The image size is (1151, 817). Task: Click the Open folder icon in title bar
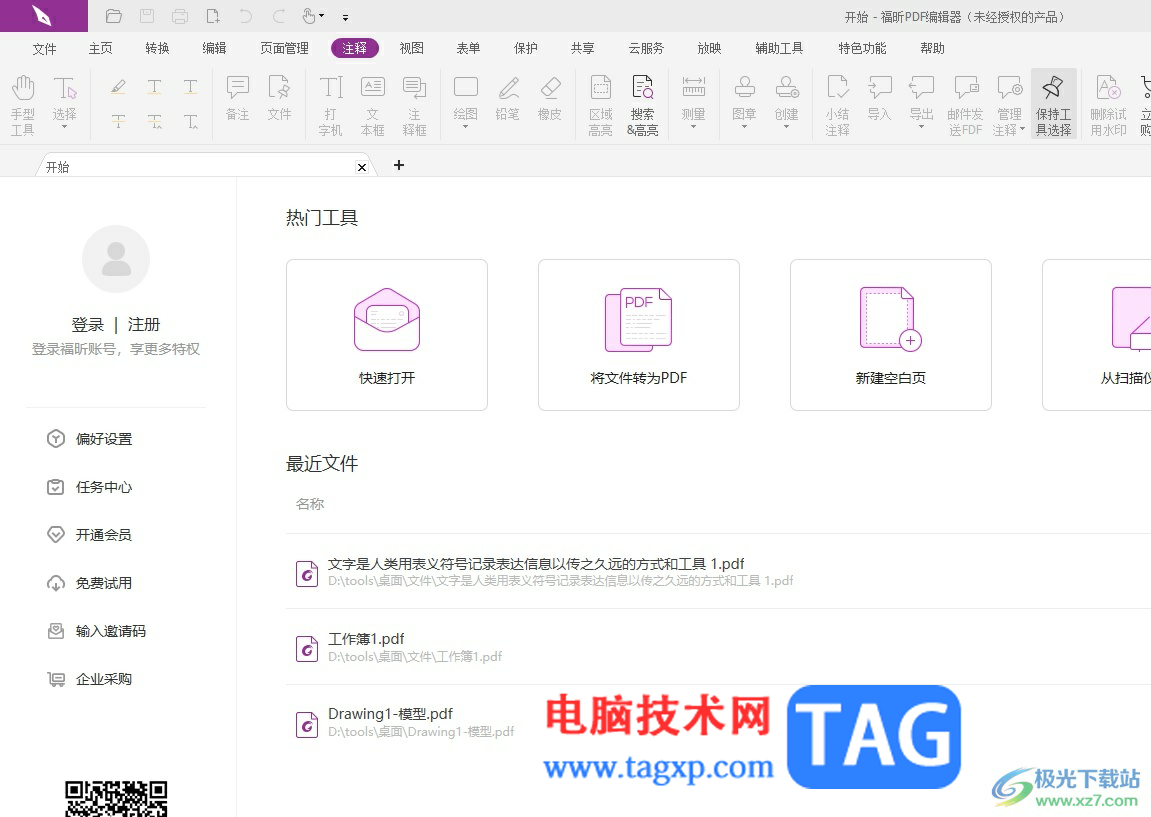point(113,16)
